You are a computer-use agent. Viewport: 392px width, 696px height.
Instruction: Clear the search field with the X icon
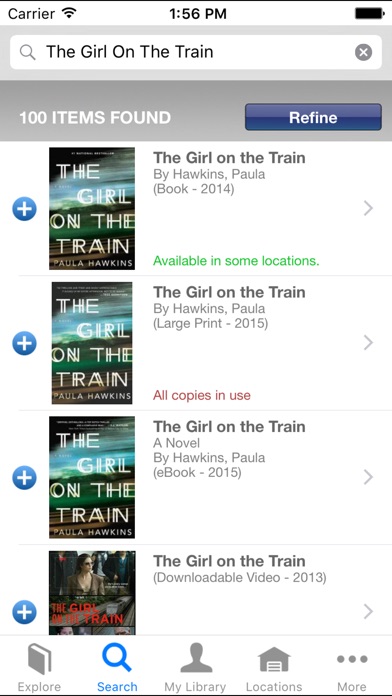tap(363, 52)
